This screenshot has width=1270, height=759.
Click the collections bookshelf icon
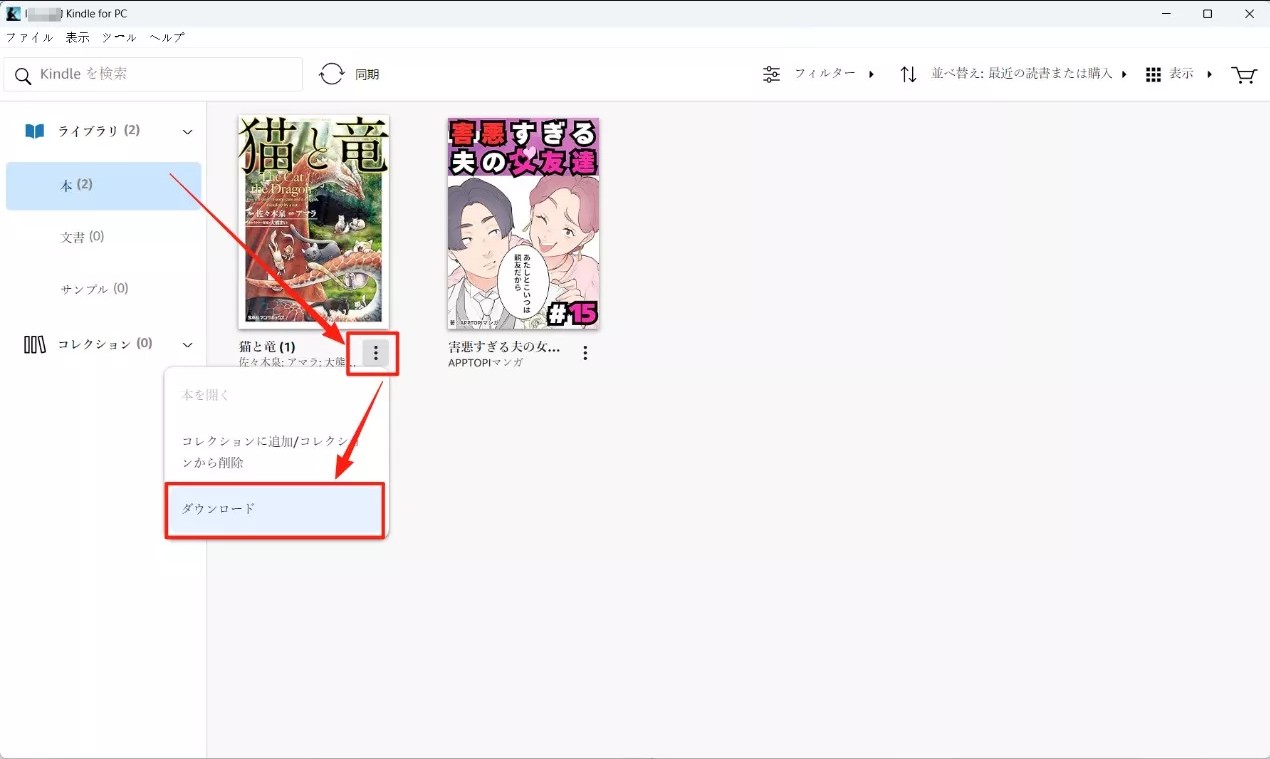[x=35, y=344]
